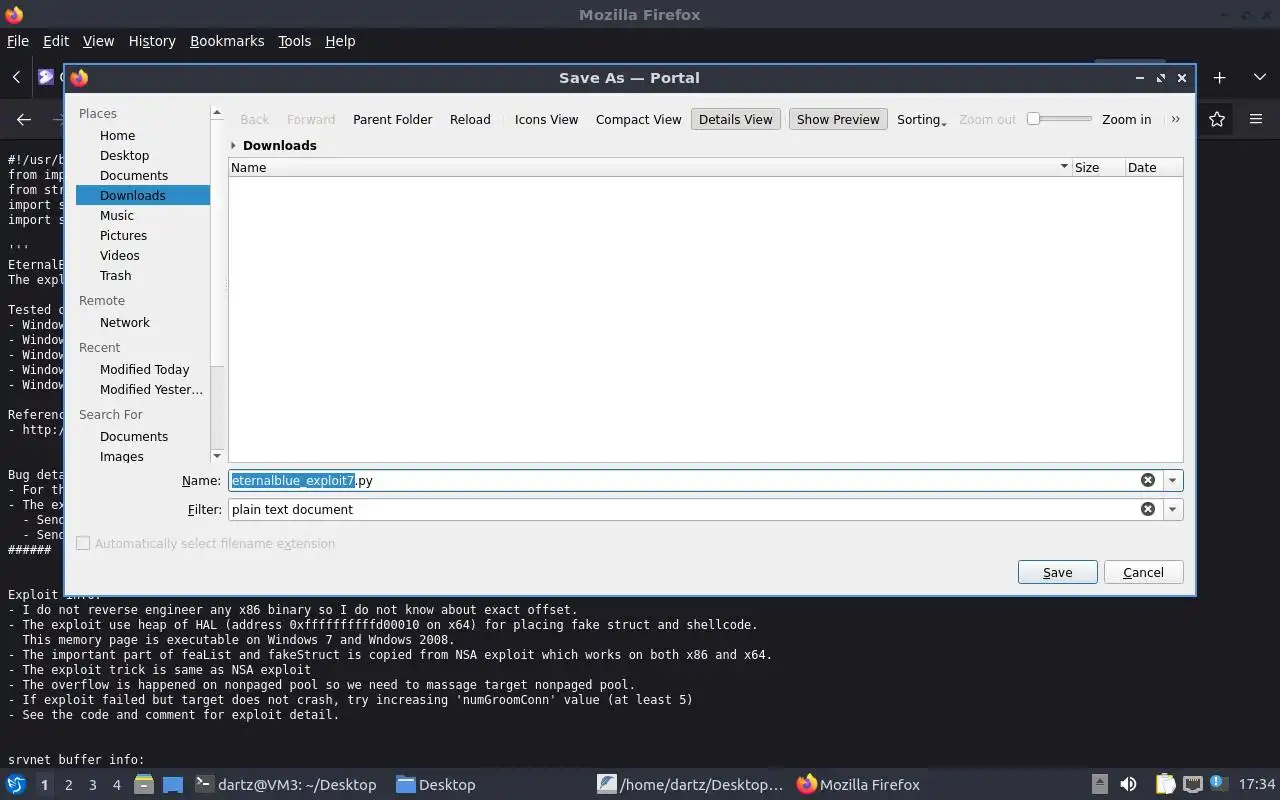Switch to workspace 3
The width and height of the screenshot is (1280, 800).
pyautogui.click(x=92, y=784)
